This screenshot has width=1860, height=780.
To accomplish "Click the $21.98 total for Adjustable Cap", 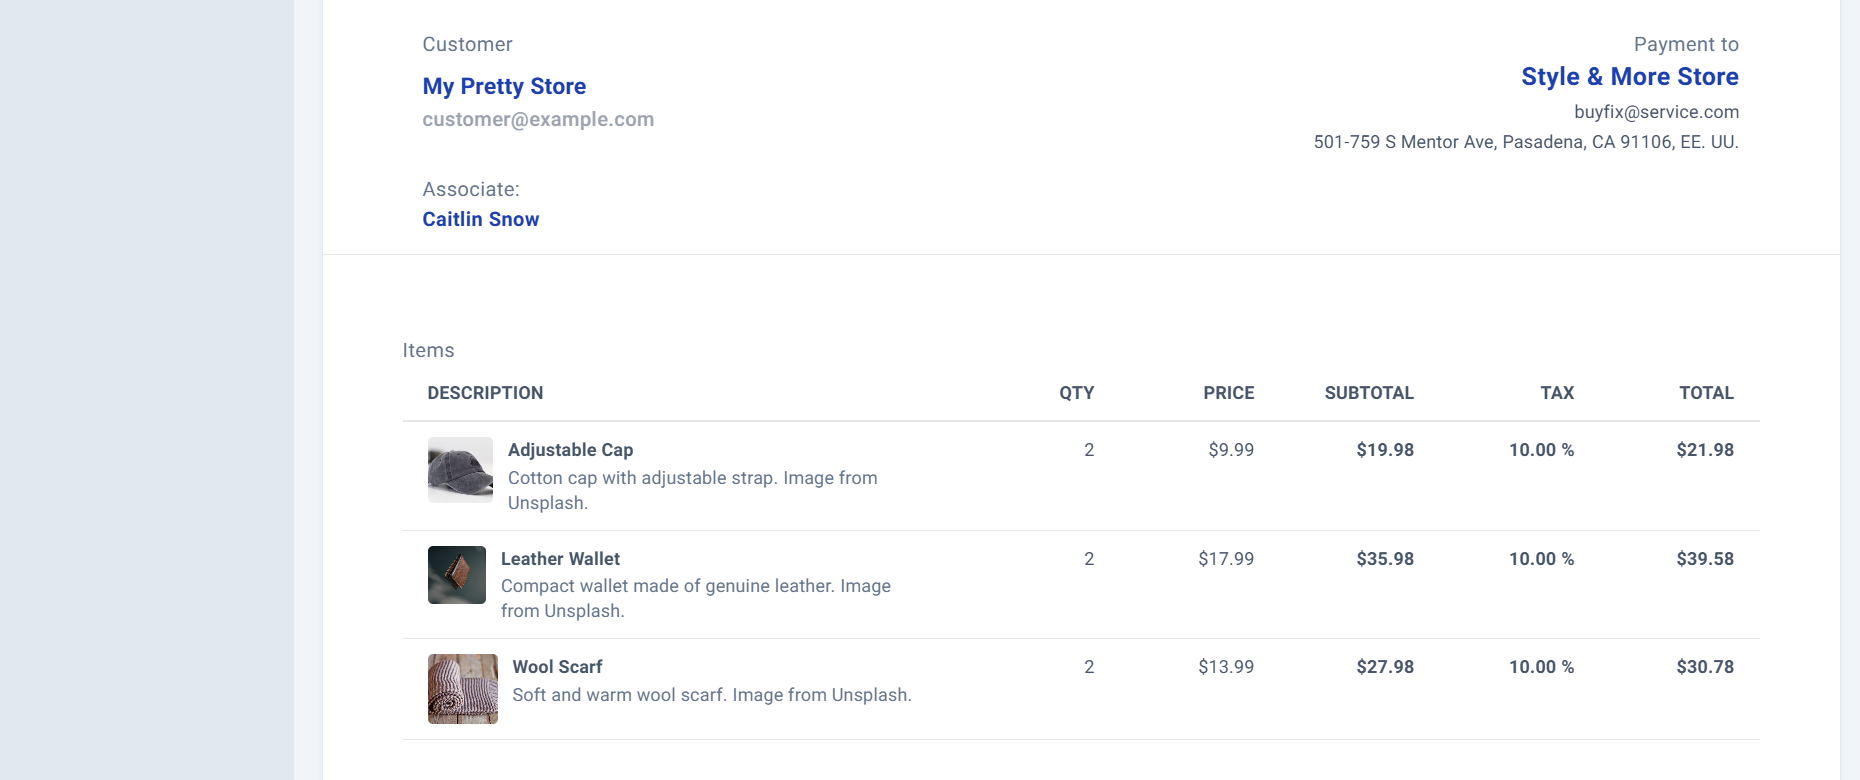I will tap(1705, 450).
